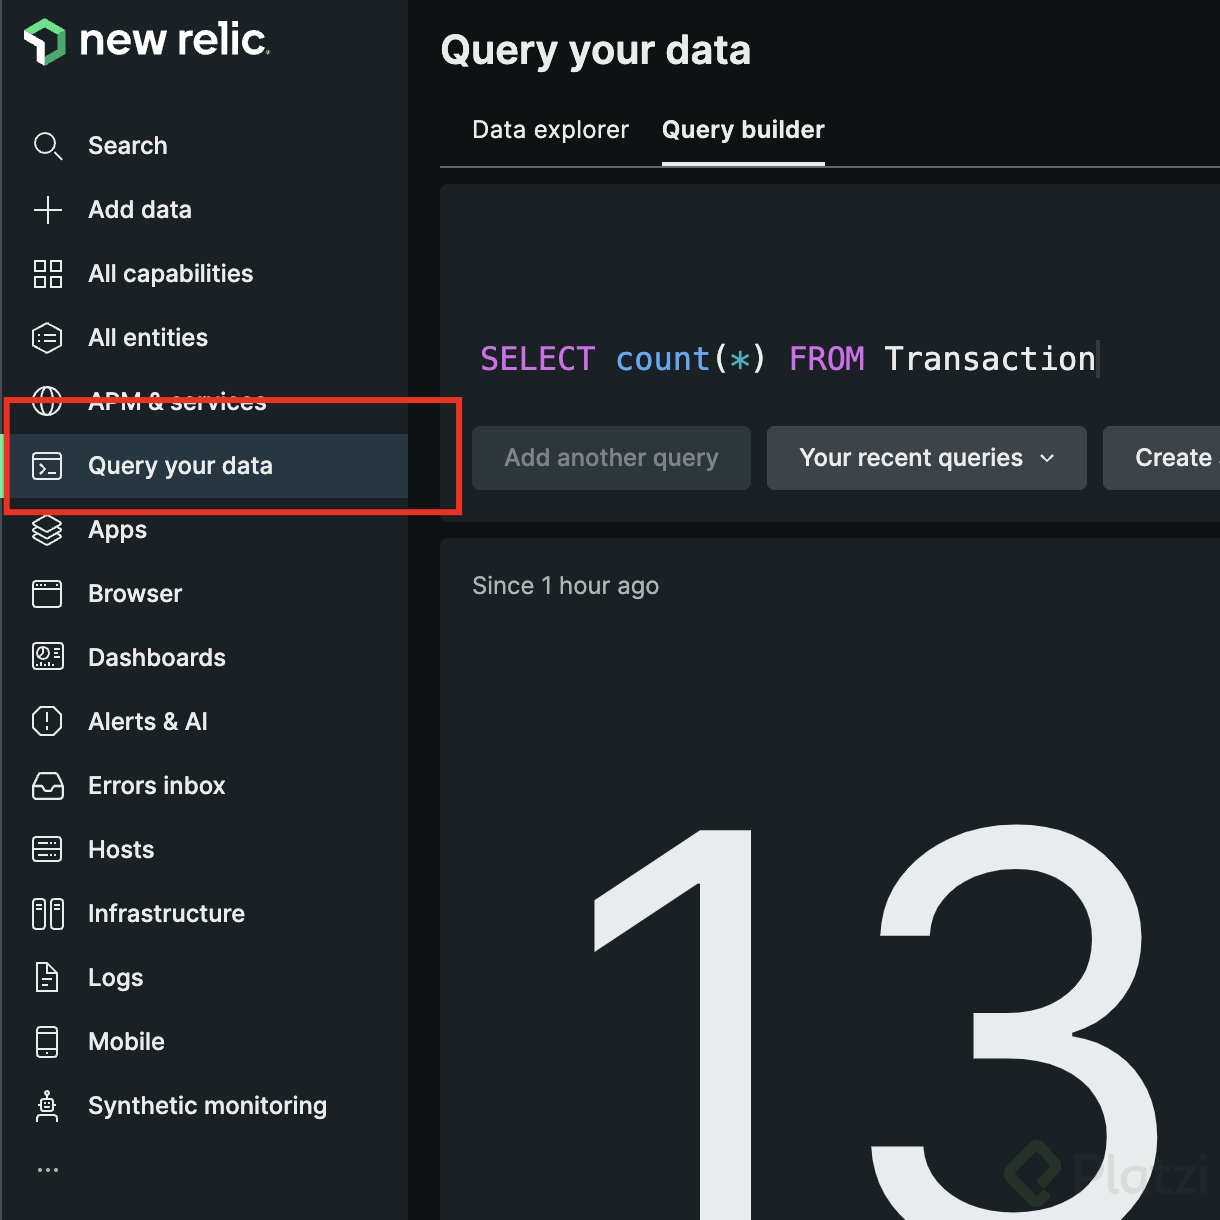Open Search in the sidebar
The width and height of the screenshot is (1220, 1220).
(128, 146)
